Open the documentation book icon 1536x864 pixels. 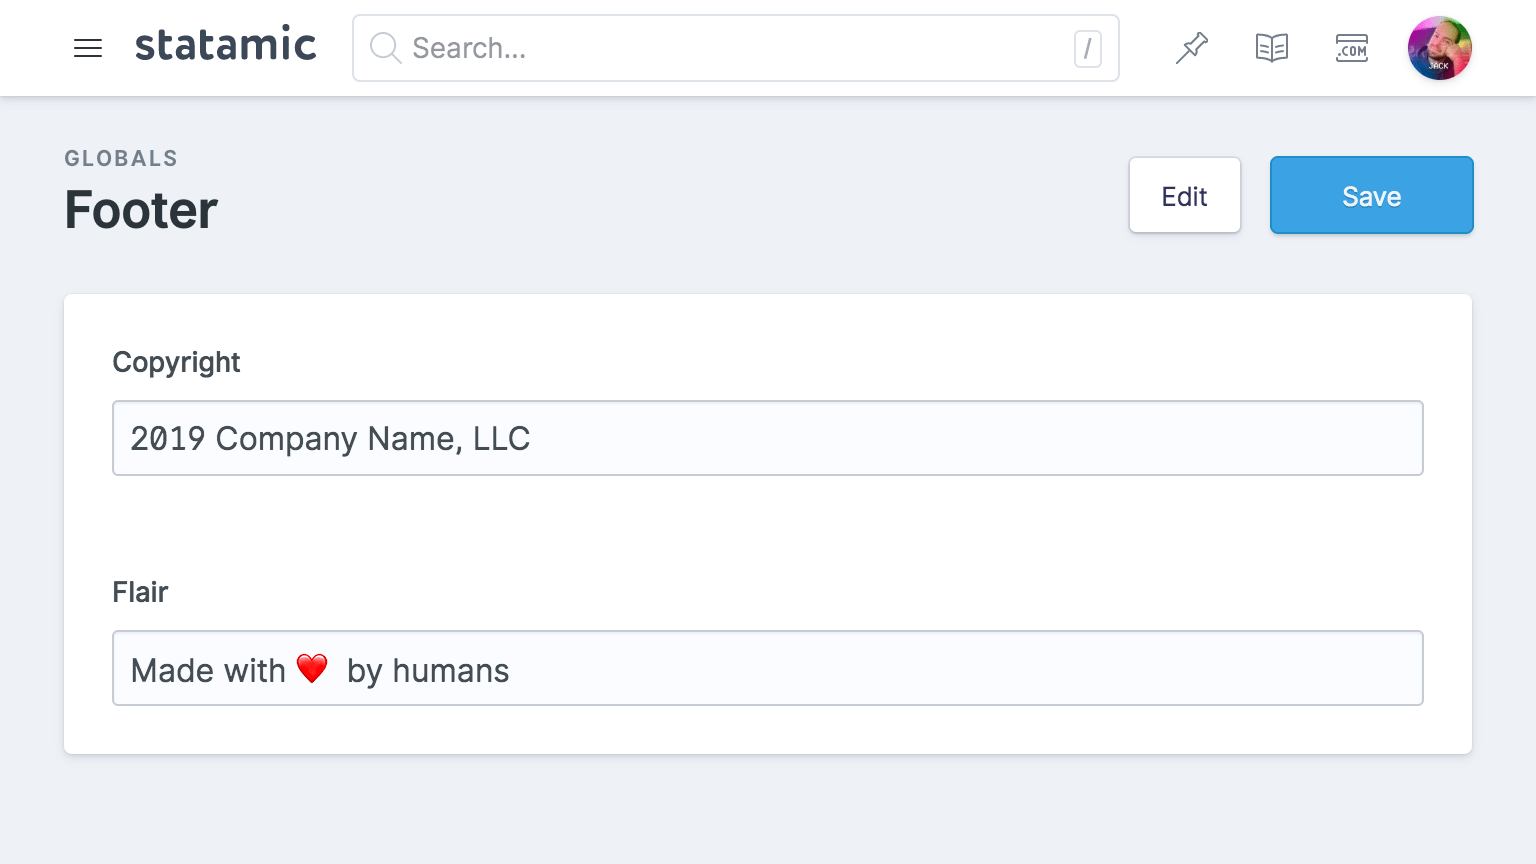pos(1272,47)
